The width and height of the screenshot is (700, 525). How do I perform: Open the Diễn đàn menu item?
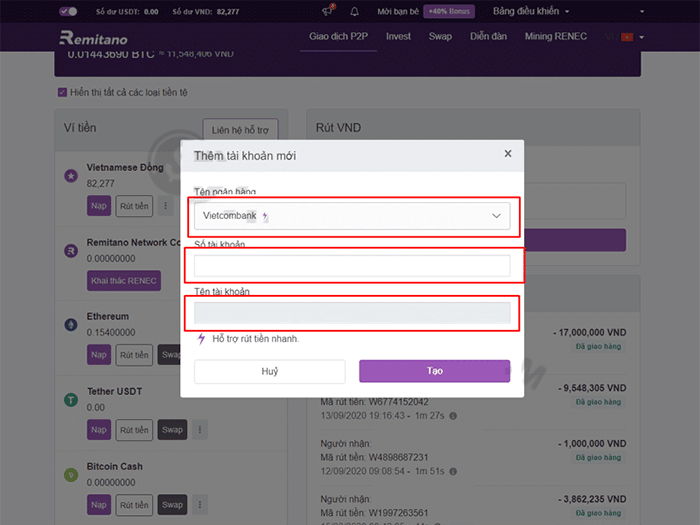coord(488,37)
